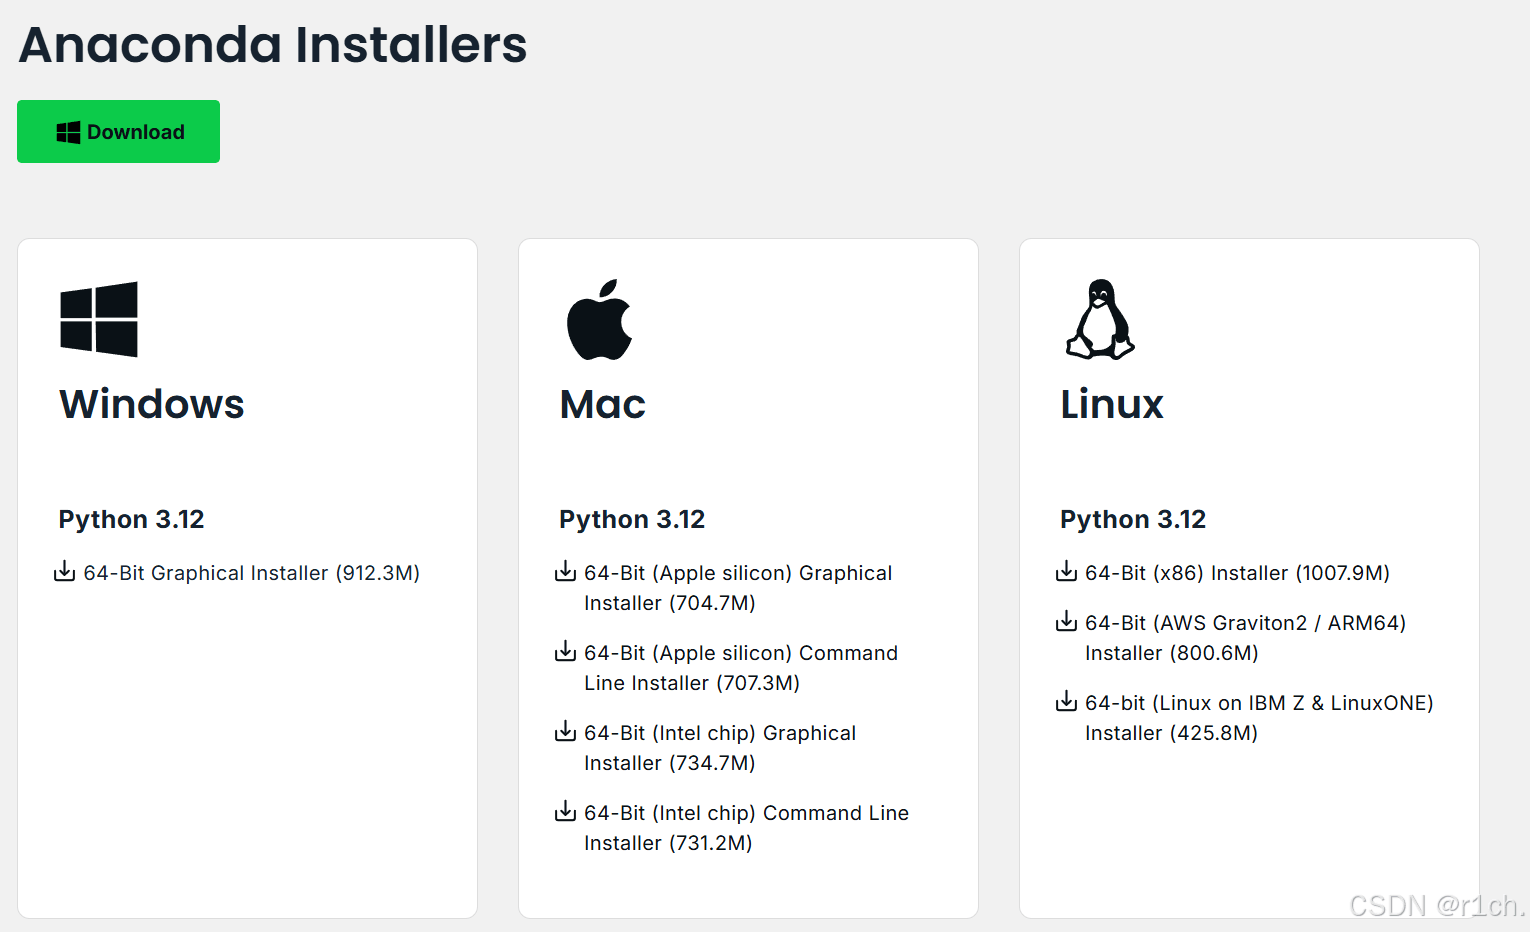Click download icon for Intel chip Graphical Installer
This screenshot has width=1530, height=932.
tap(565, 731)
